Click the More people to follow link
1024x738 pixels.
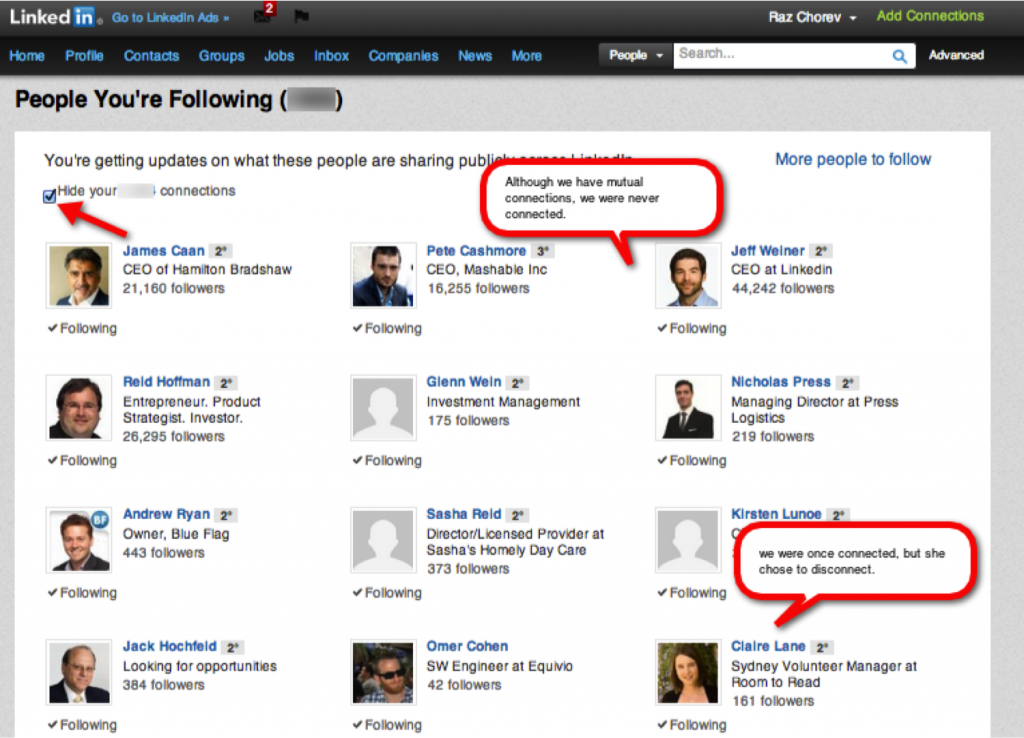point(852,159)
